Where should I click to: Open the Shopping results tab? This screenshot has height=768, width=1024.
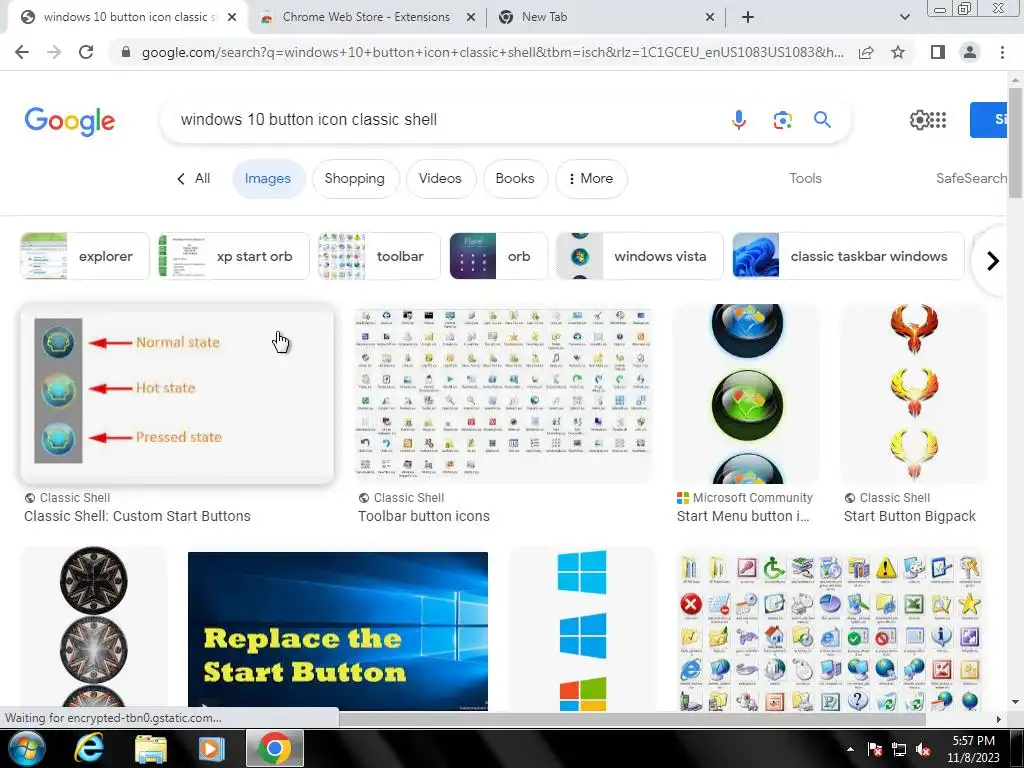(x=355, y=179)
